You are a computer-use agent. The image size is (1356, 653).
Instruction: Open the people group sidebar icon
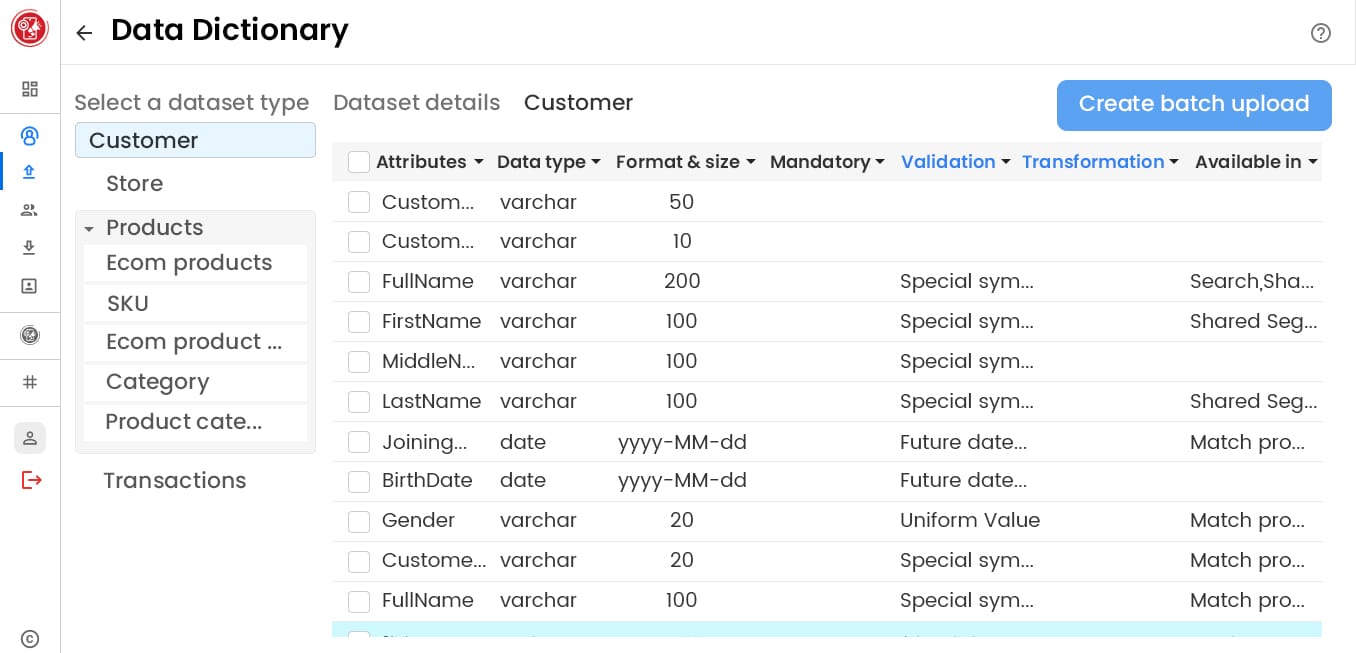[29, 210]
